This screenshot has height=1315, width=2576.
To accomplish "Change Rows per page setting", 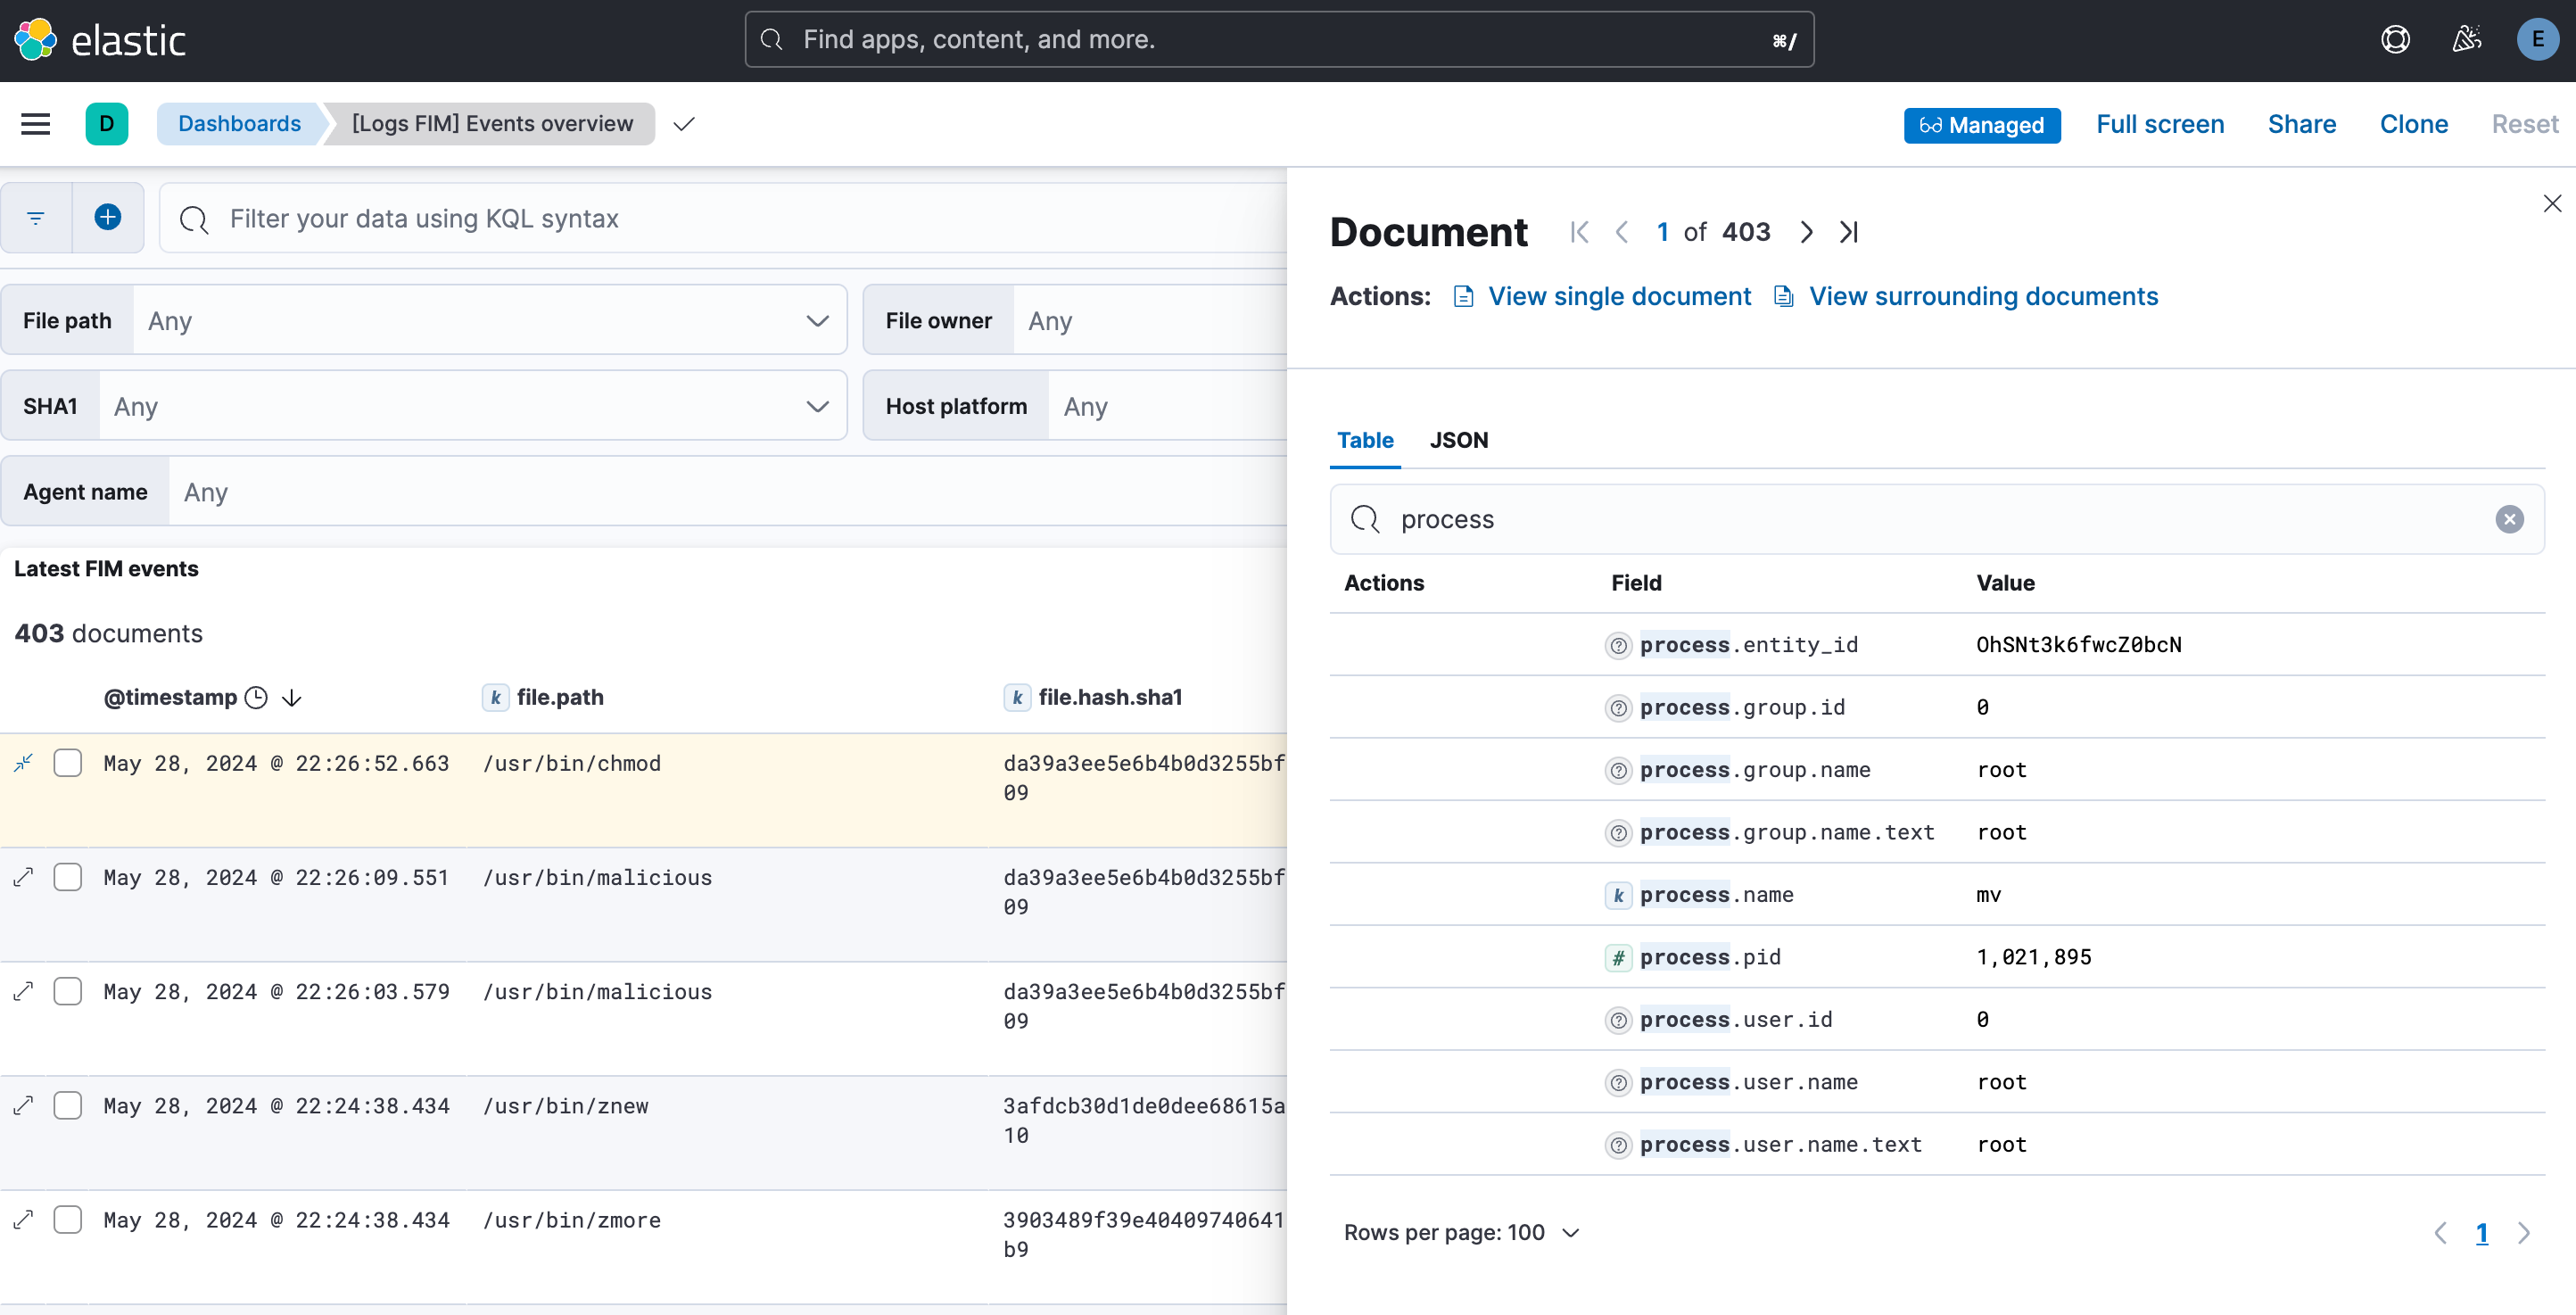I will (1461, 1232).
